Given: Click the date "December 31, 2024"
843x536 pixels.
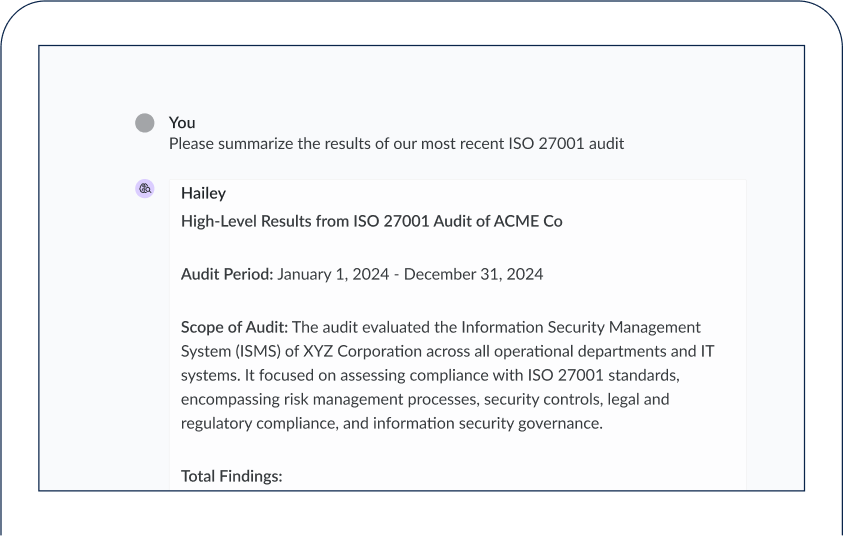Looking at the screenshot, I should (x=473, y=274).
